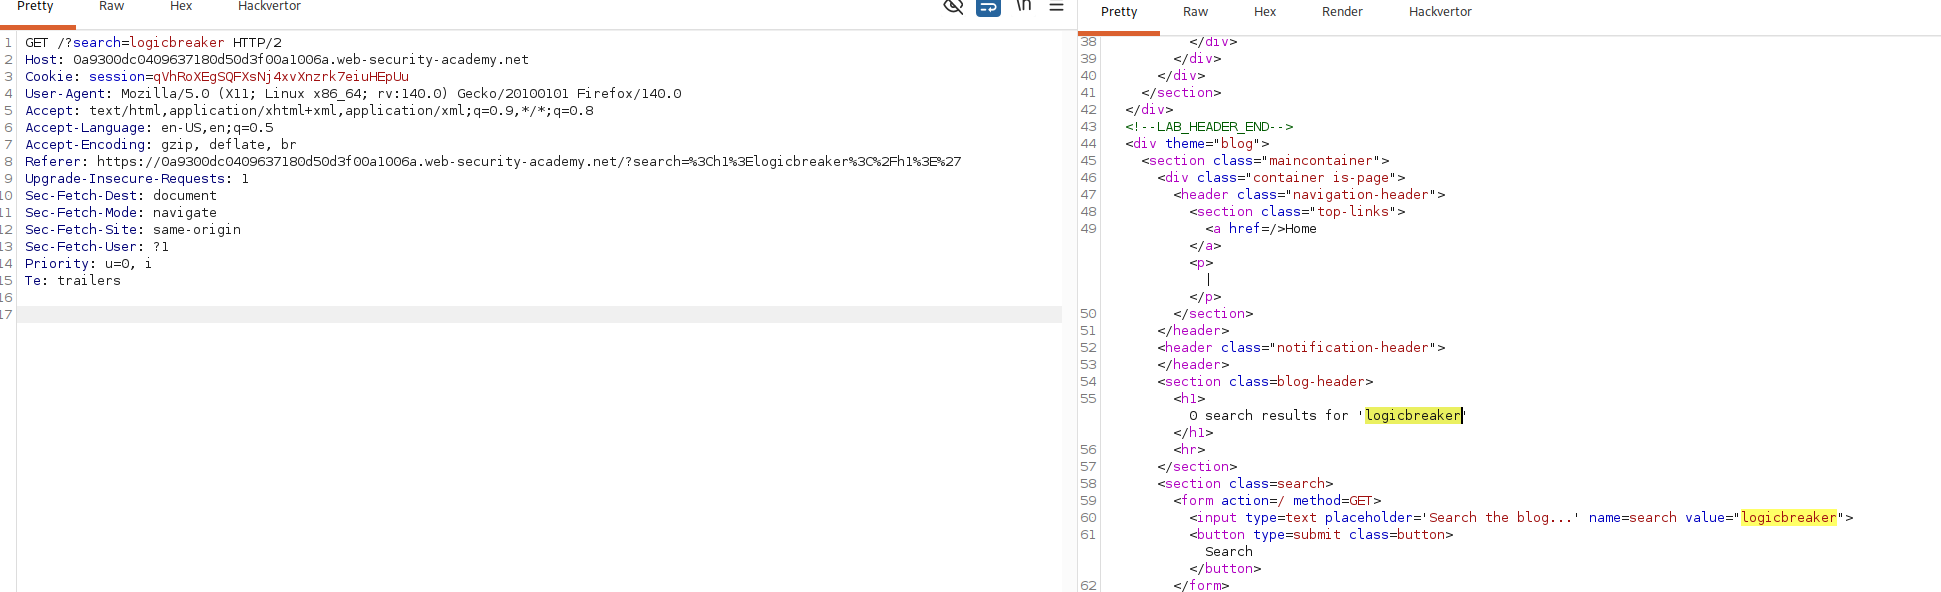The width and height of the screenshot is (1941, 592).
Task: Select the response Pretty tab
Action: pos(1119,12)
